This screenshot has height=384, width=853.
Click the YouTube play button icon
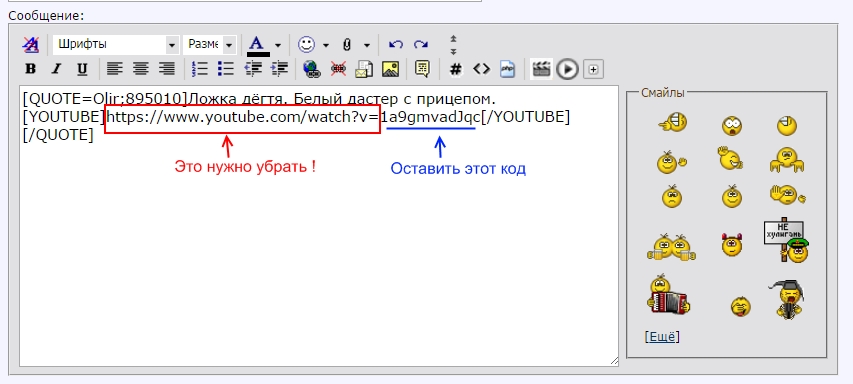pyautogui.click(x=567, y=69)
